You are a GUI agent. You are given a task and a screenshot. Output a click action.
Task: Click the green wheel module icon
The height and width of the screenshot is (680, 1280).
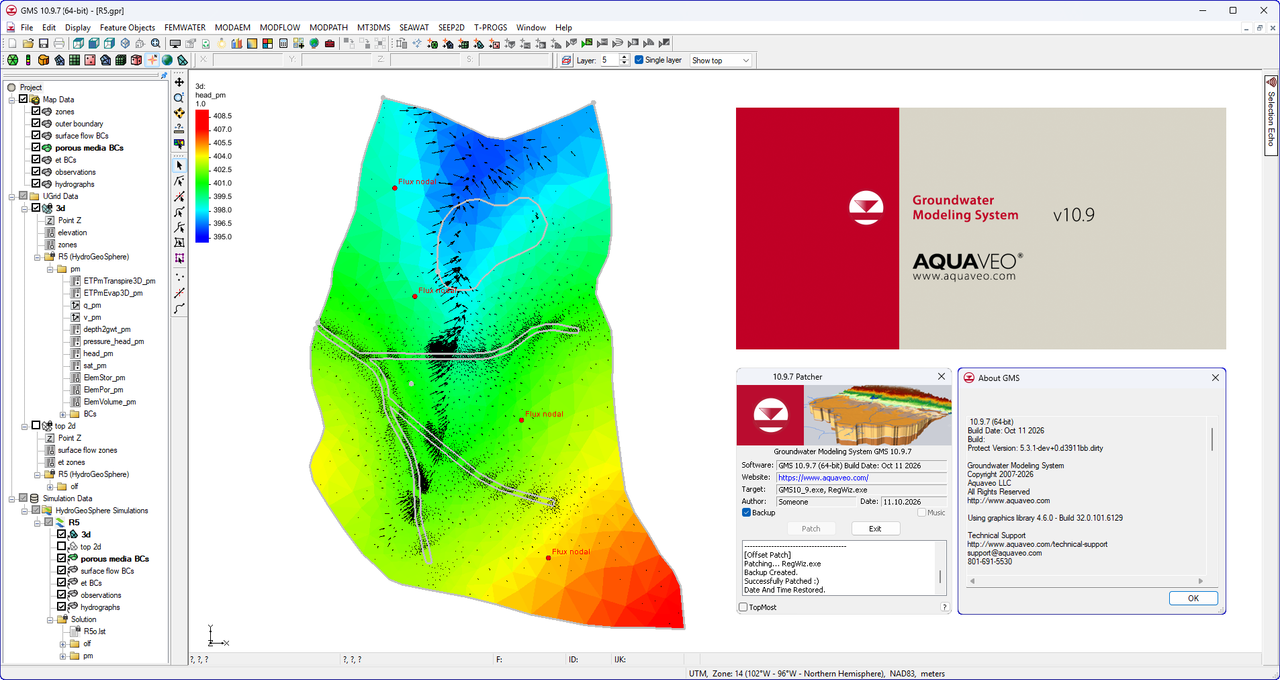point(12,60)
